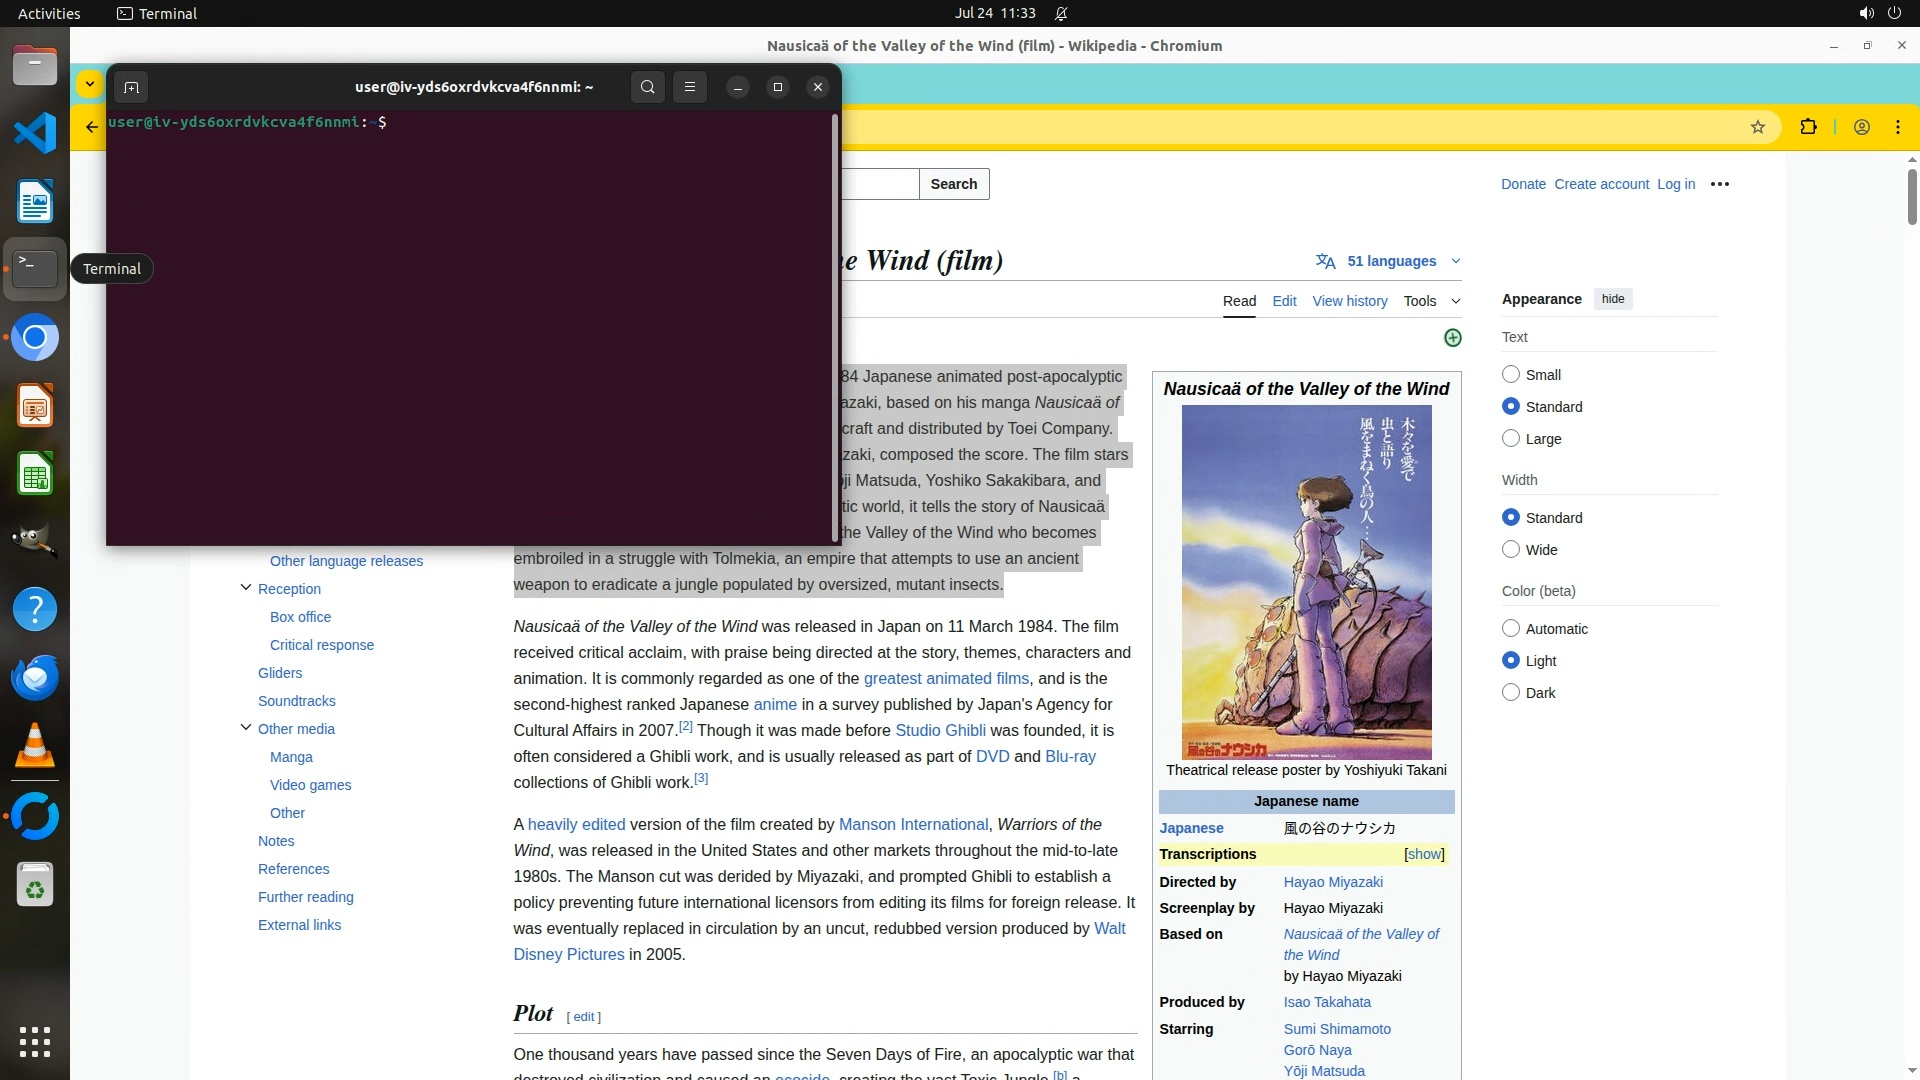The image size is (1920, 1080).
Task: Click the film poster thumbnail image
Action: point(1306,582)
